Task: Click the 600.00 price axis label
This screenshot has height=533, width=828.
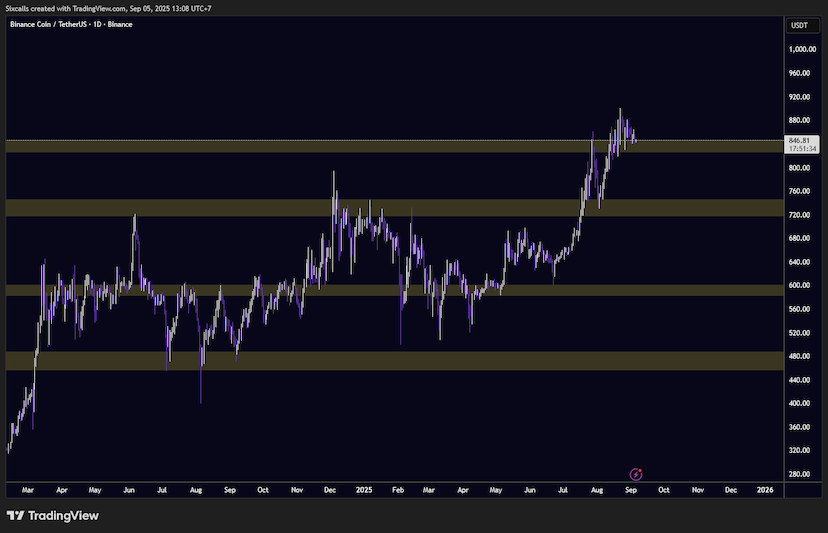Action: pyautogui.click(x=799, y=285)
